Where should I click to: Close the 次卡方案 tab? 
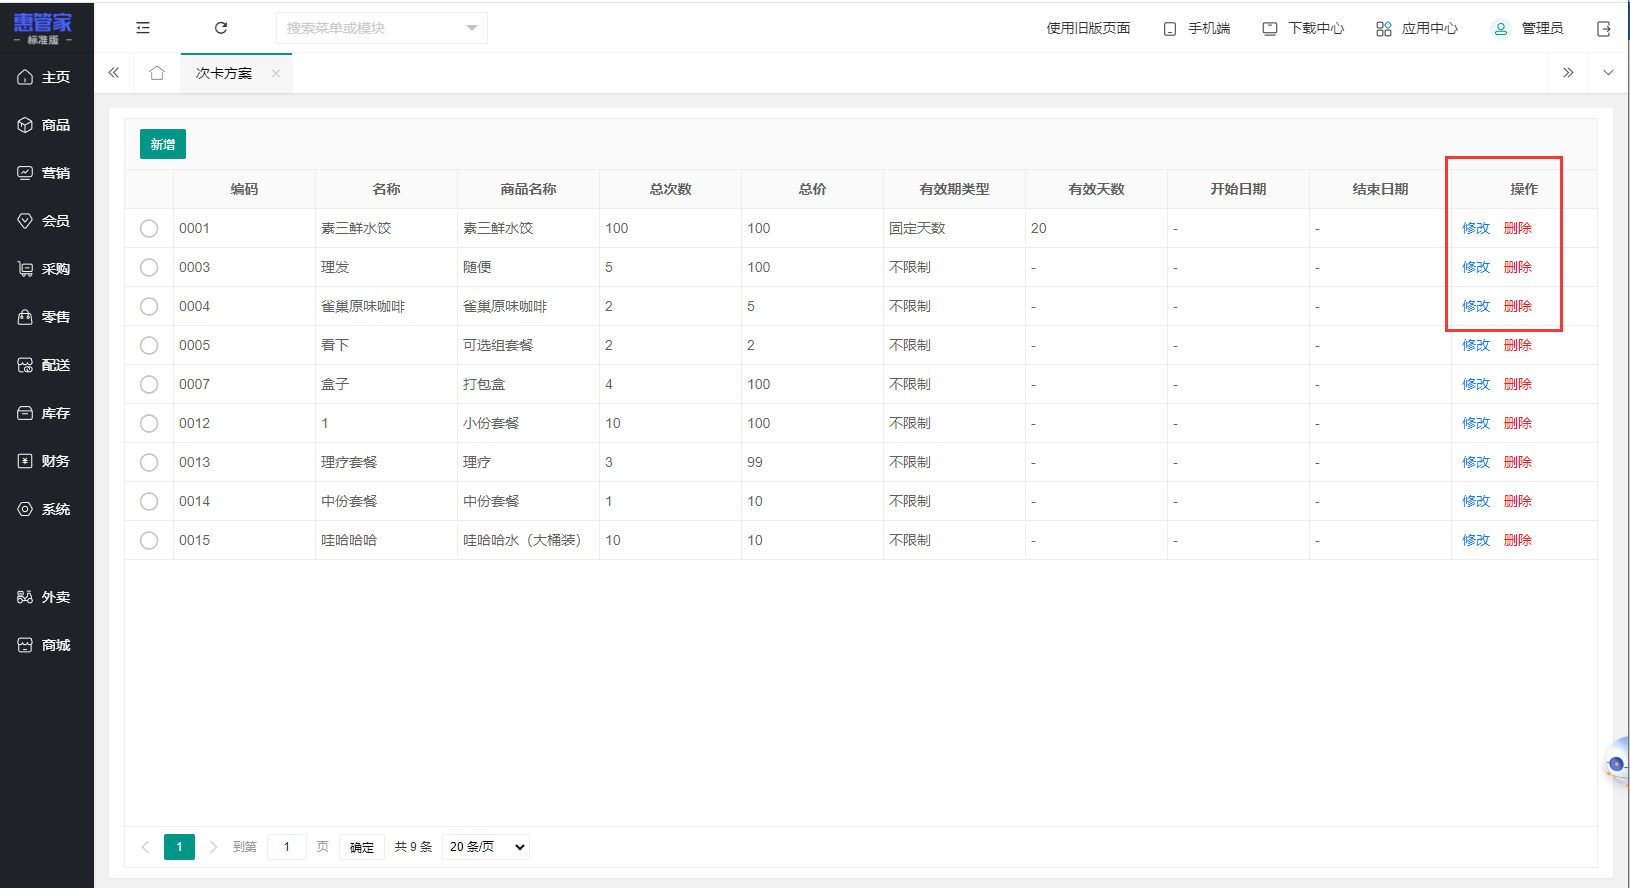276,73
